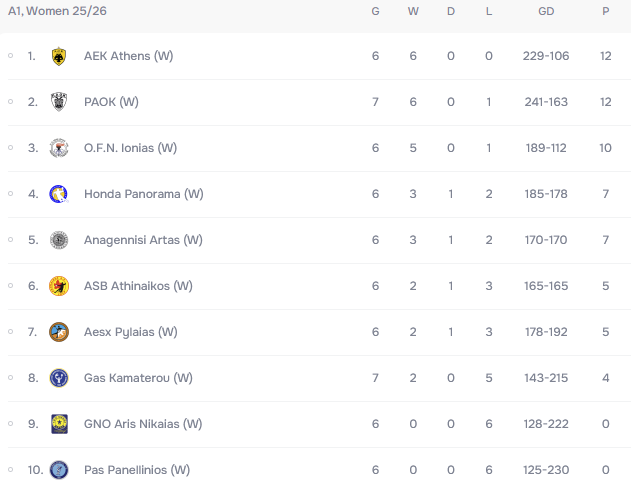Select the circle marker beside rank 9
Viewport: 631px width, 487px height.
[x=10, y=423]
